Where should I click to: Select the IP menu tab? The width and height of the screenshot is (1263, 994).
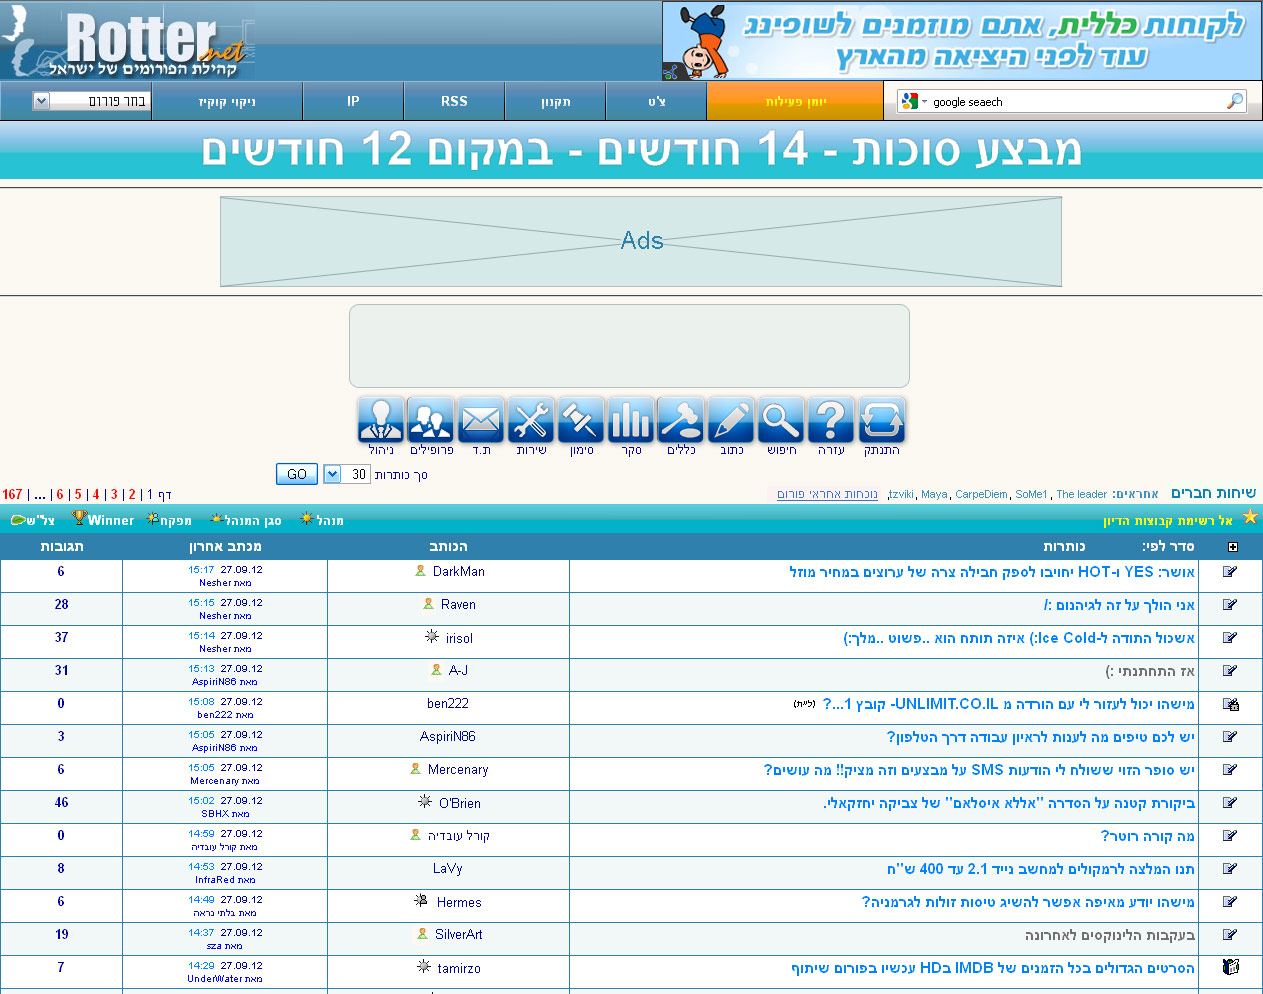tap(353, 101)
